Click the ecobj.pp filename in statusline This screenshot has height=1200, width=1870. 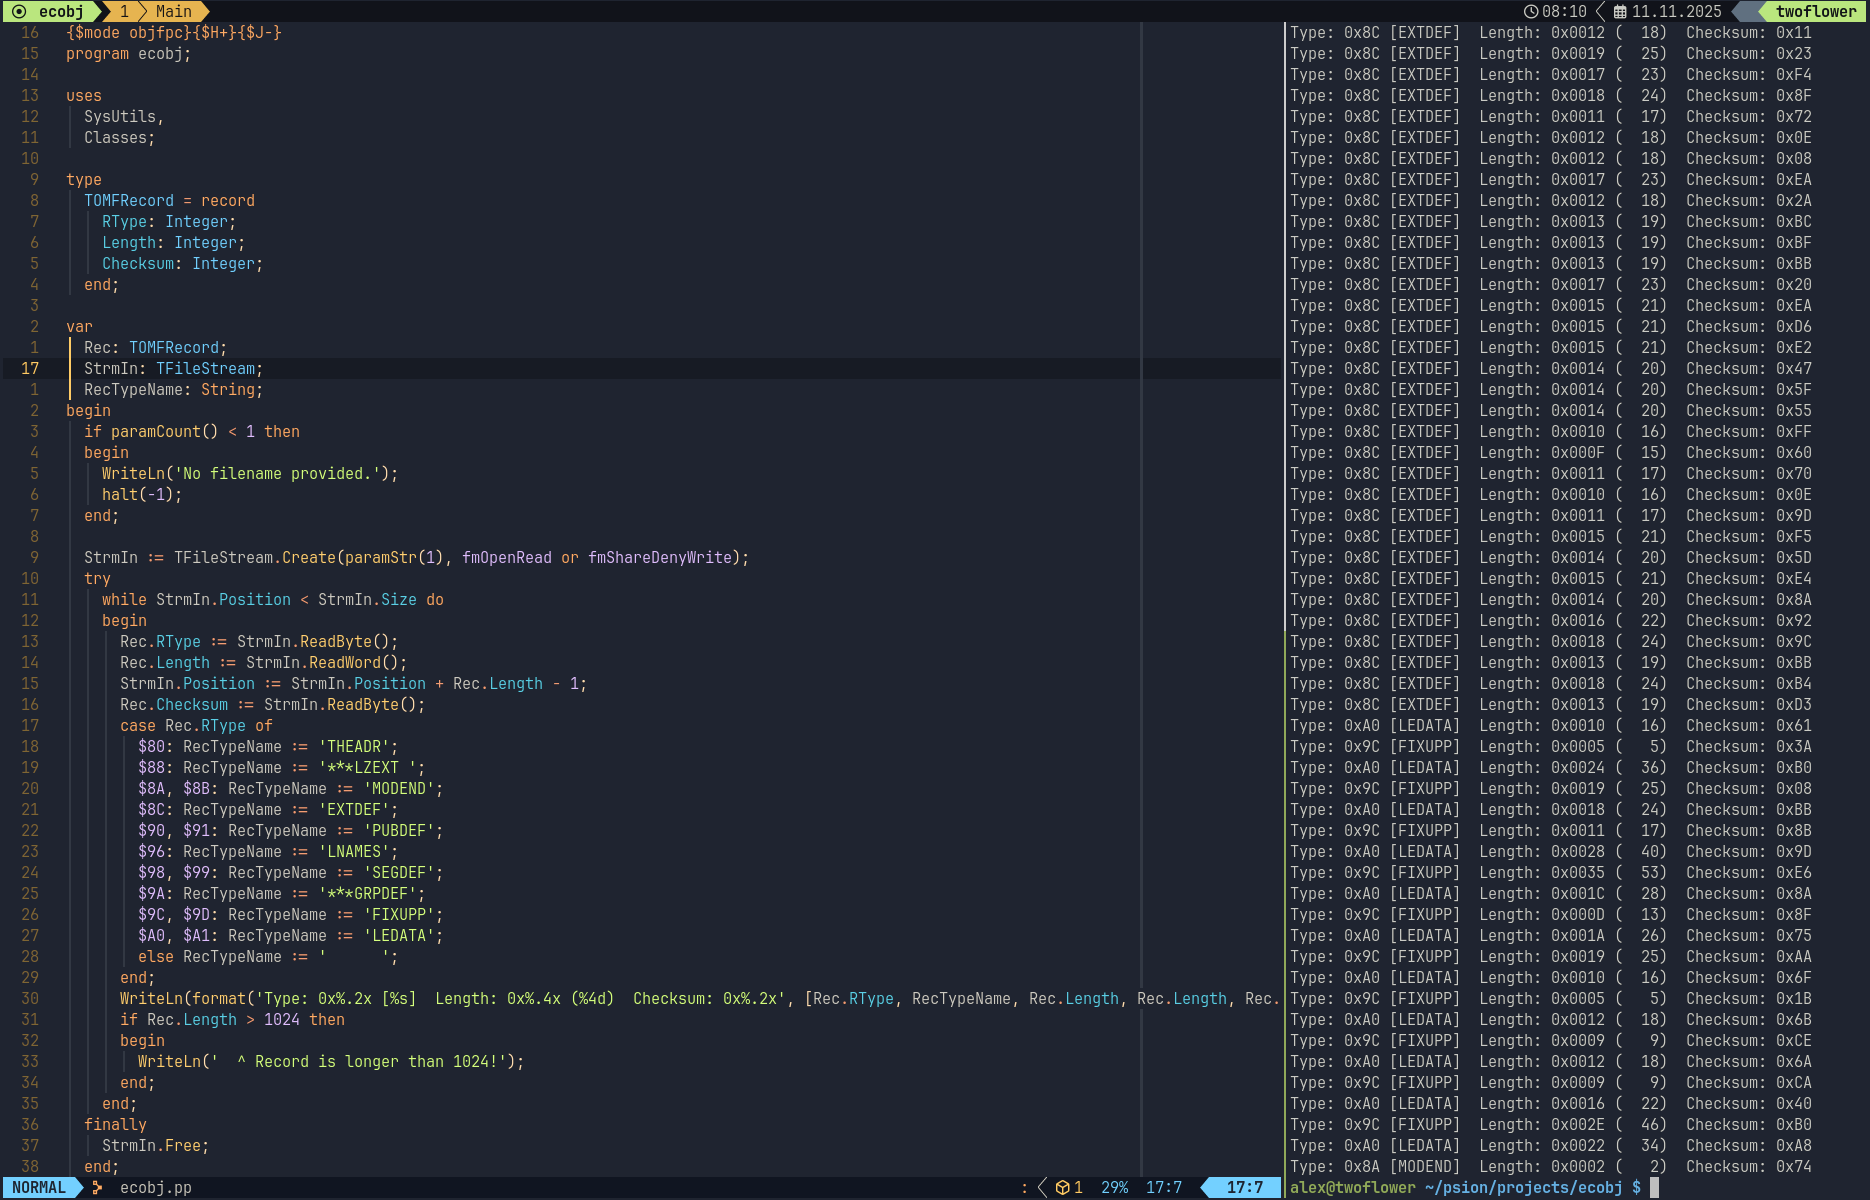(155, 1188)
